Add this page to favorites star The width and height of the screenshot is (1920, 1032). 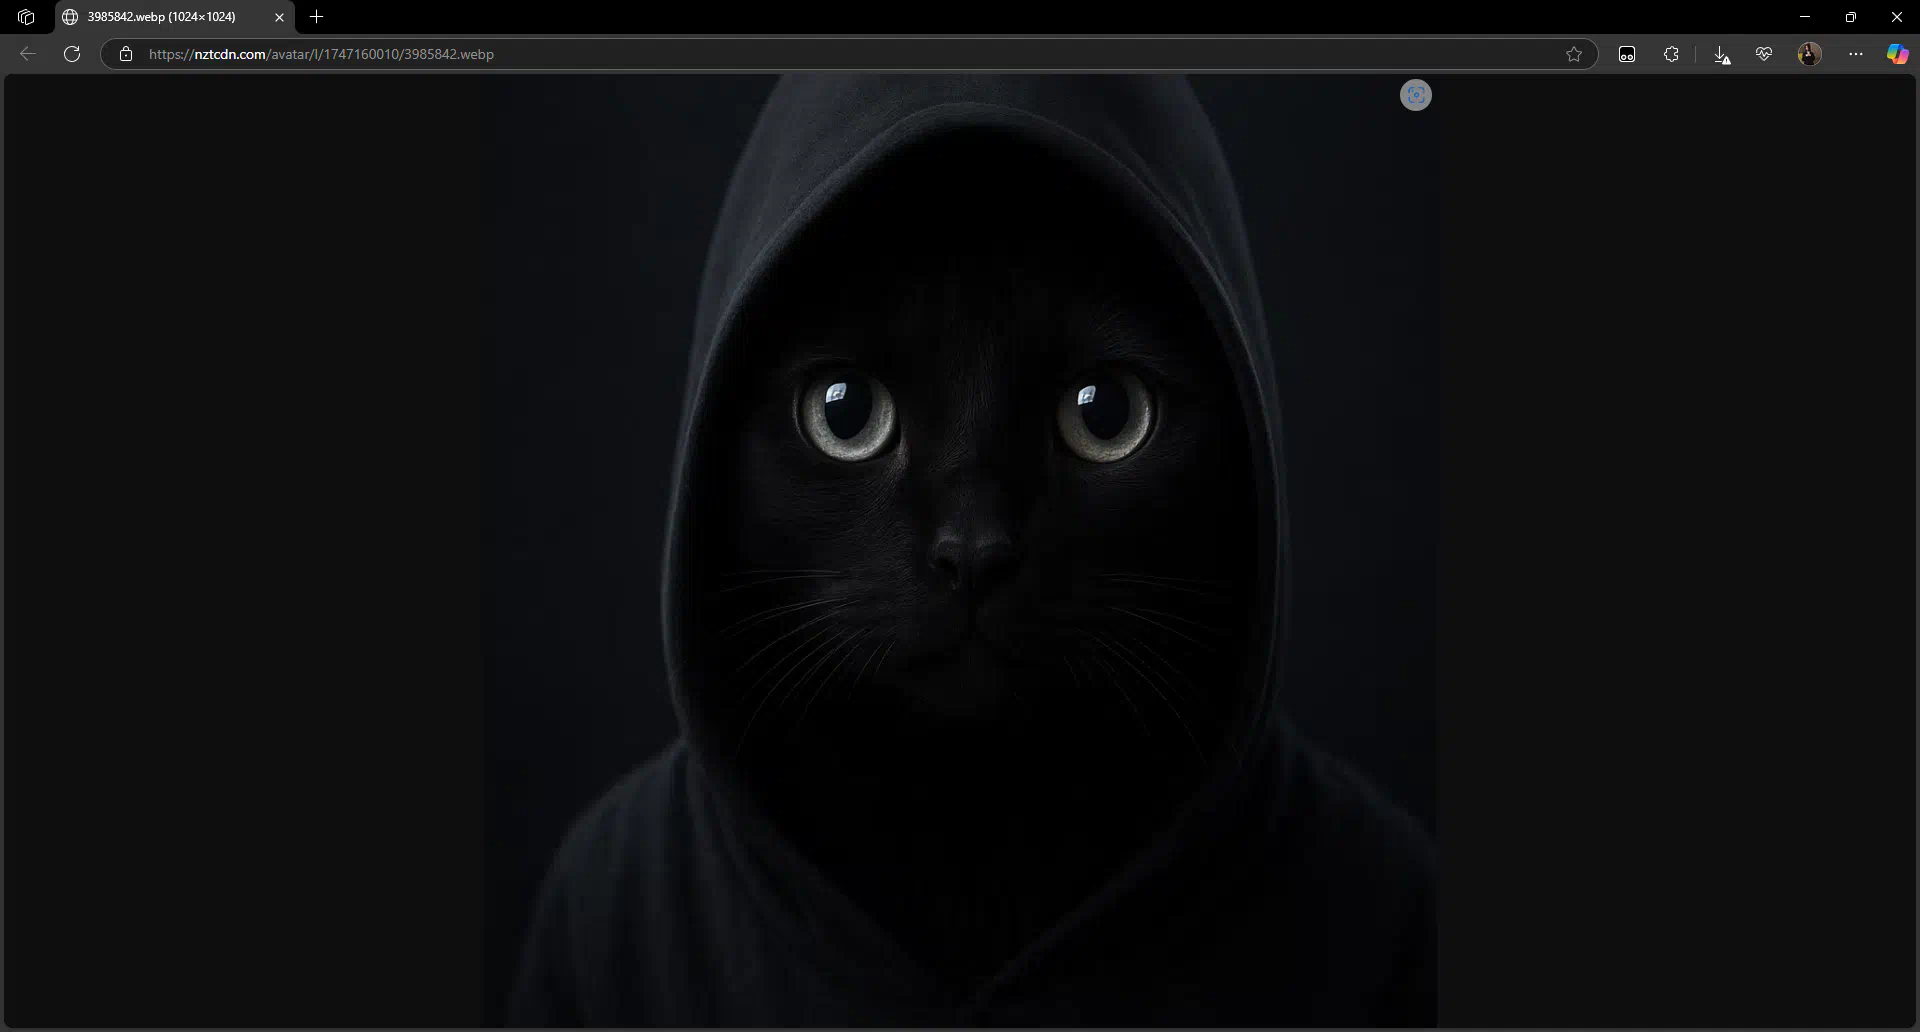[x=1574, y=54]
